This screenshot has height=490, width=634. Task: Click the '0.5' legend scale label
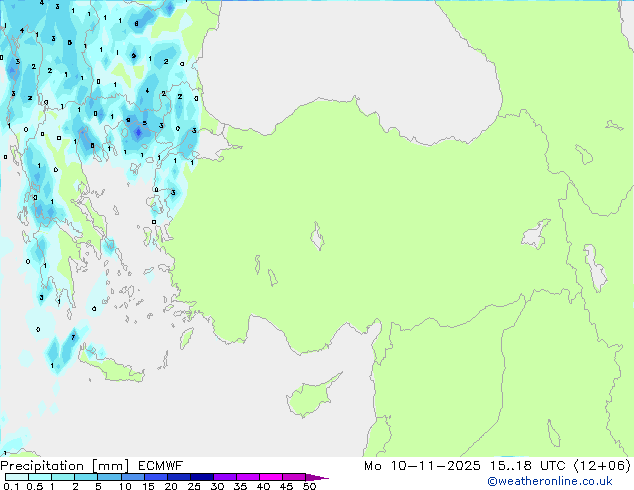[35, 486]
